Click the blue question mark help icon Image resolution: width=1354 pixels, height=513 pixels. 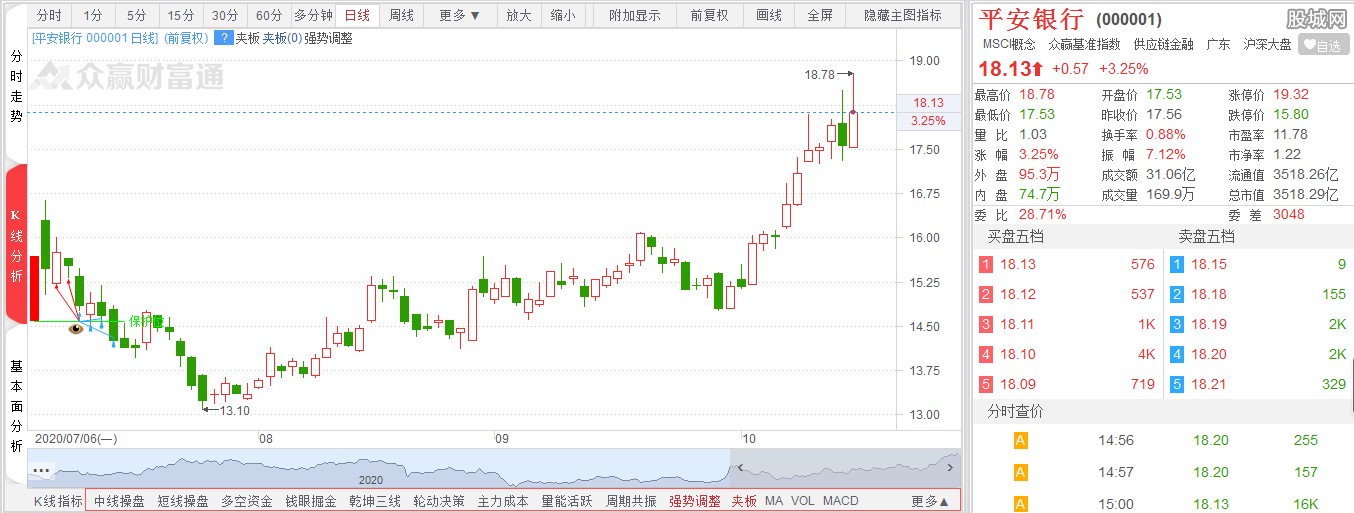pyautogui.click(x=225, y=38)
